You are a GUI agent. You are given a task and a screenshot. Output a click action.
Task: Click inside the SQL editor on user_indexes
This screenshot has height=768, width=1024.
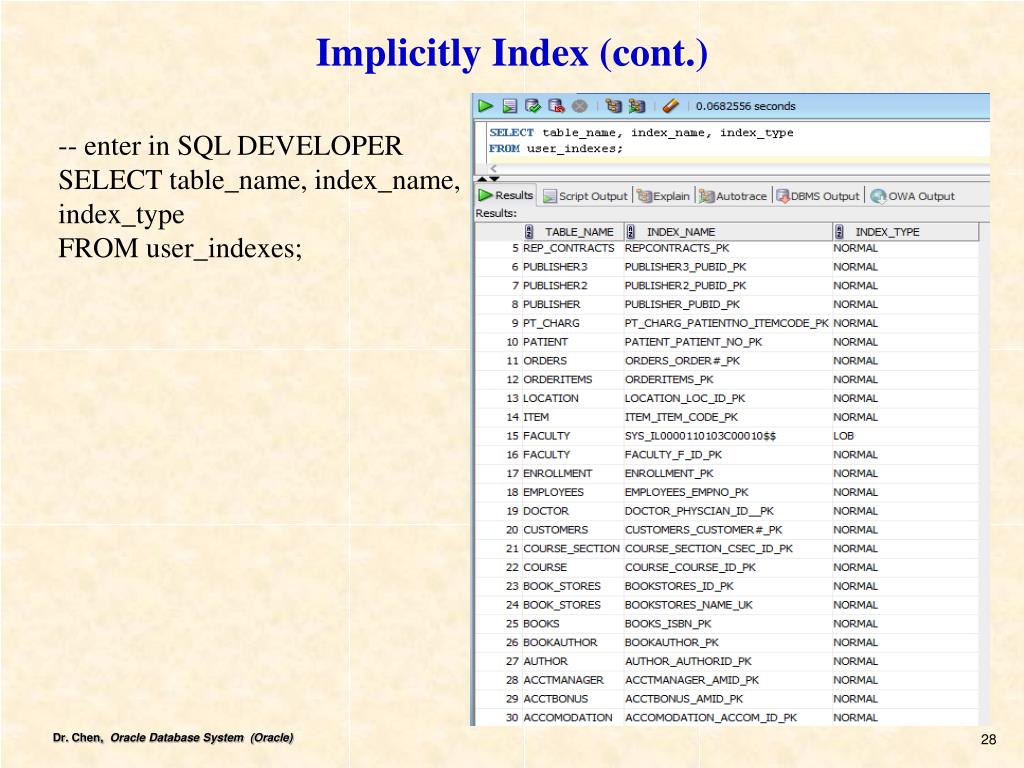[x=575, y=149]
